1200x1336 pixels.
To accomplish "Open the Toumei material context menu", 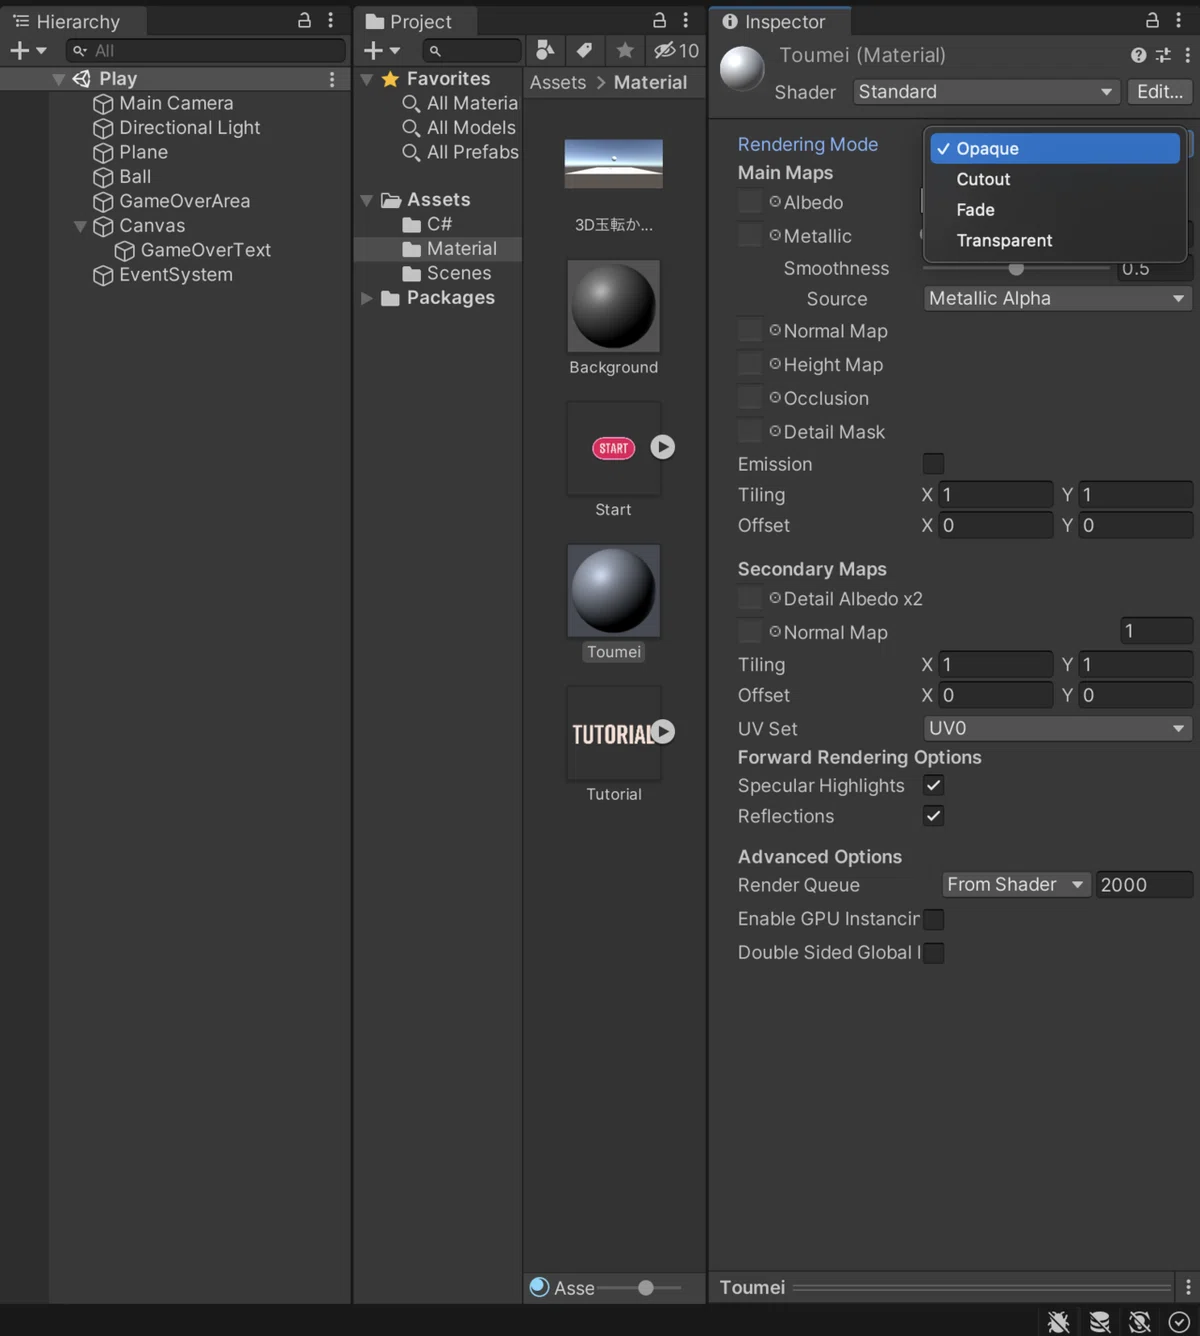I will tap(1187, 56).
